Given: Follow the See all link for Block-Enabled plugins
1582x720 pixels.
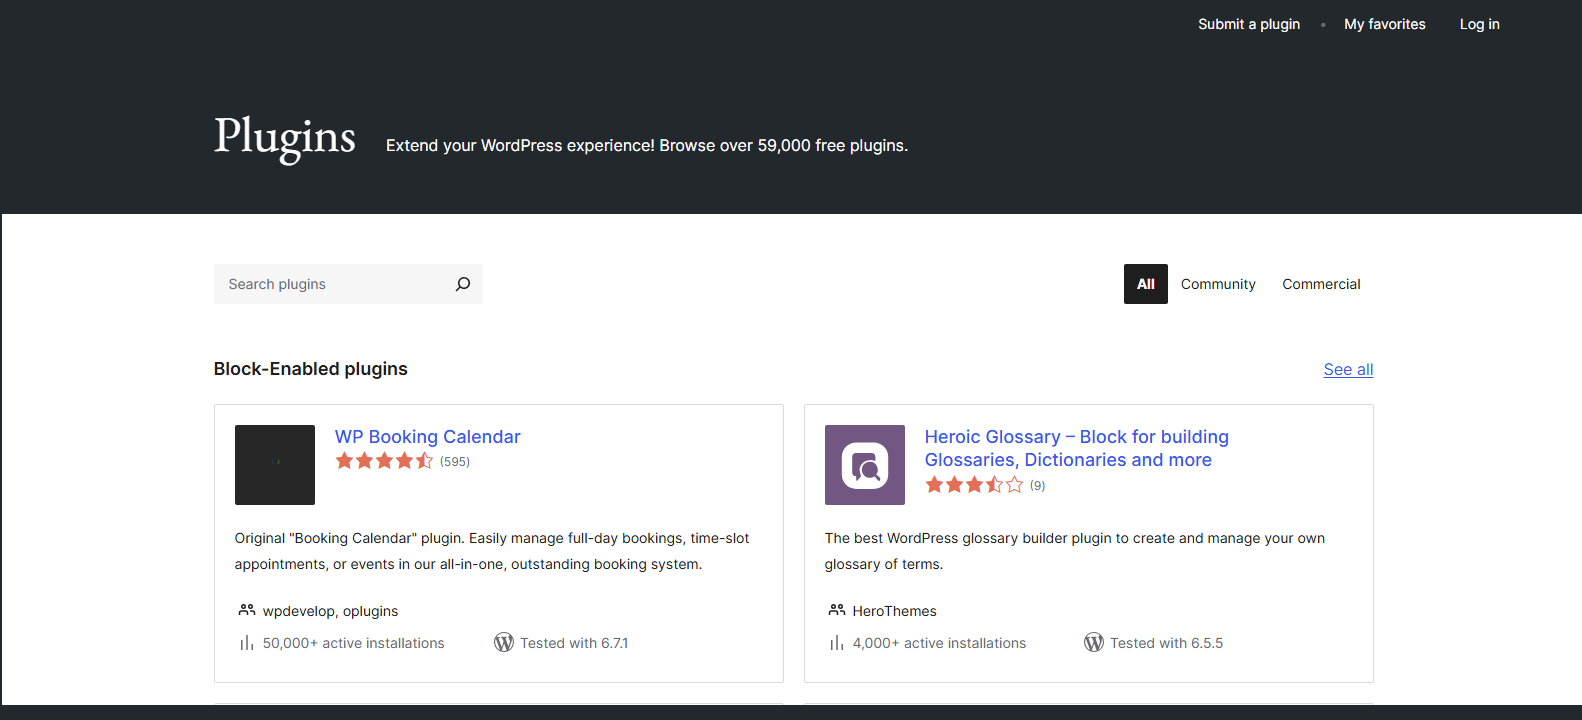Looking at the screenshot, I should [1348, 369].
